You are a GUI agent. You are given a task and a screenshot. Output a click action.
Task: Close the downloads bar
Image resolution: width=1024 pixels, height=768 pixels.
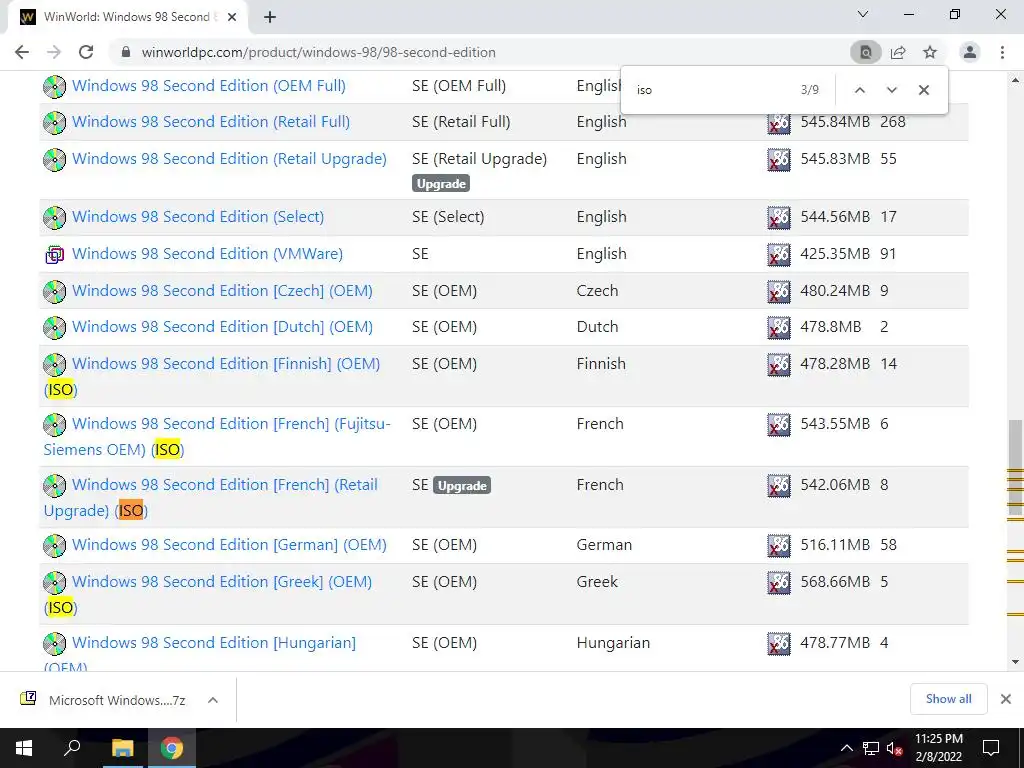1006,699
